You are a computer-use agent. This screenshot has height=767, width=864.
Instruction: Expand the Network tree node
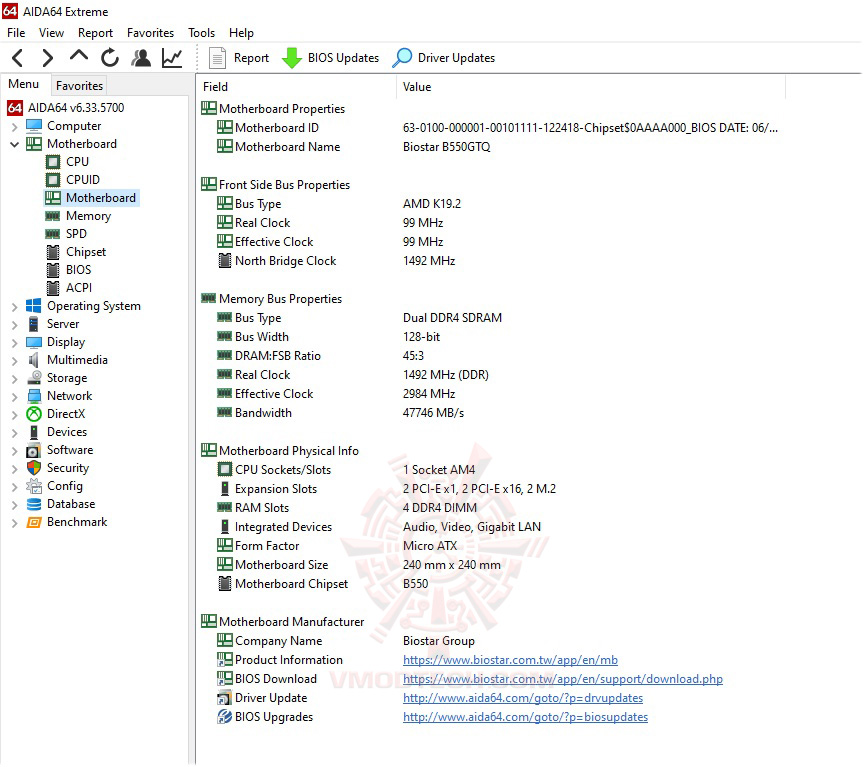click(15, 397)
